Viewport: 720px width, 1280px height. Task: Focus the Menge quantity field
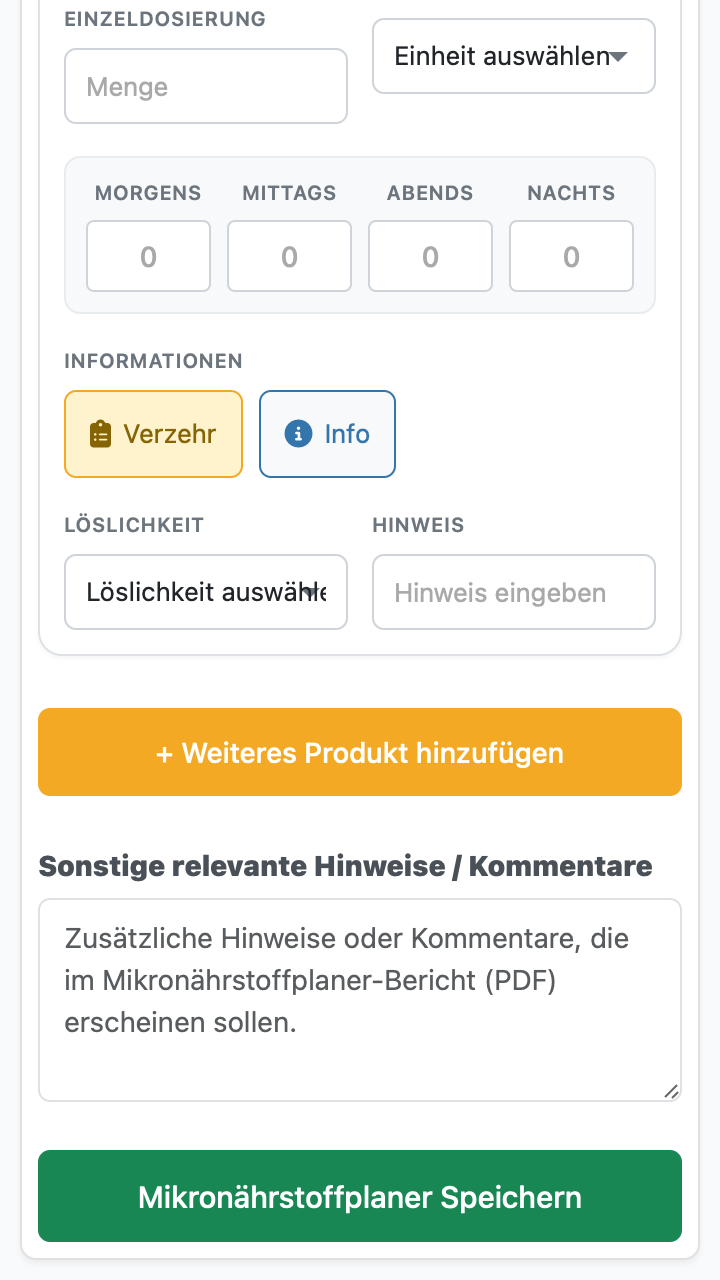(206, 86)
